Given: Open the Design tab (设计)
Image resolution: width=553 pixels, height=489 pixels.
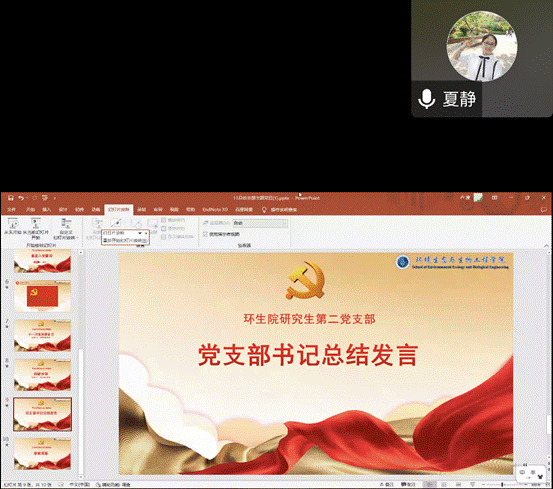Looking at the screenshot, I should 63,209.
